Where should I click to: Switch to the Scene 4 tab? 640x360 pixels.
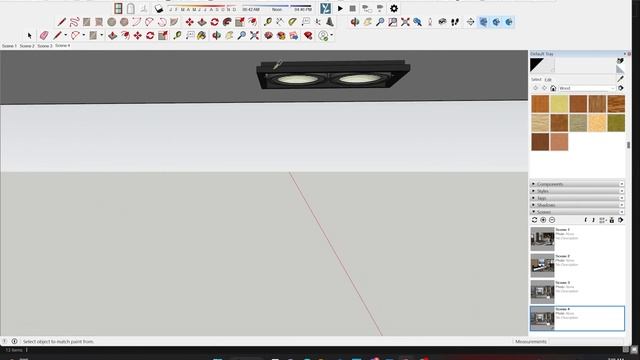click(x=62, y=46)
